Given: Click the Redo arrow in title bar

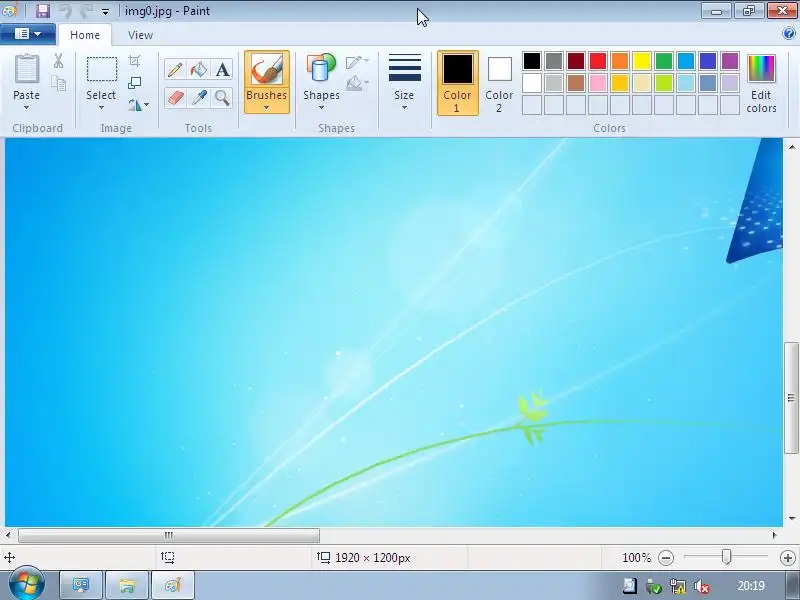Looking at the screenshot, I should pos(86,11).
